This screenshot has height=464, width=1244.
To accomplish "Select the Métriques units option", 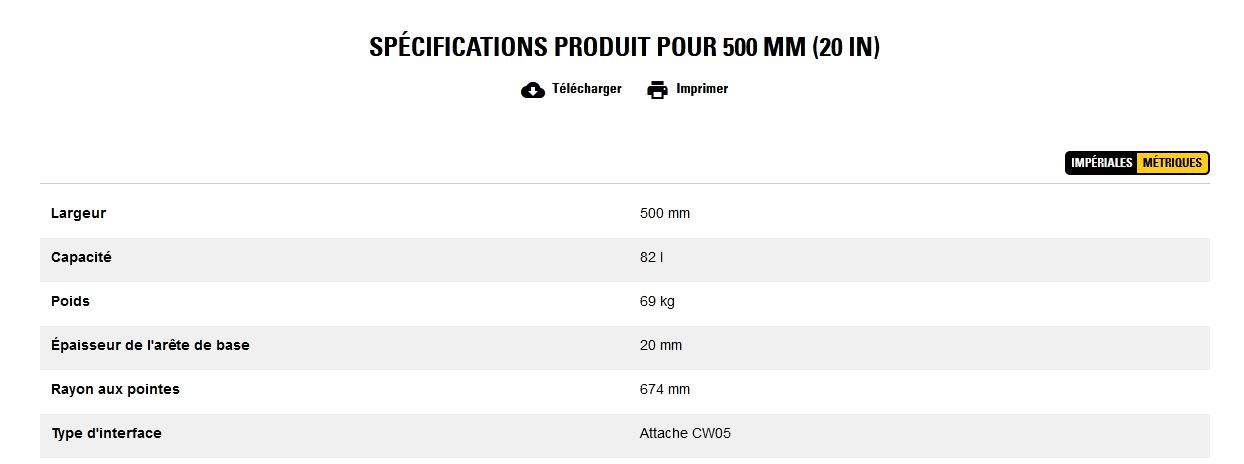I will (1172, 163).
